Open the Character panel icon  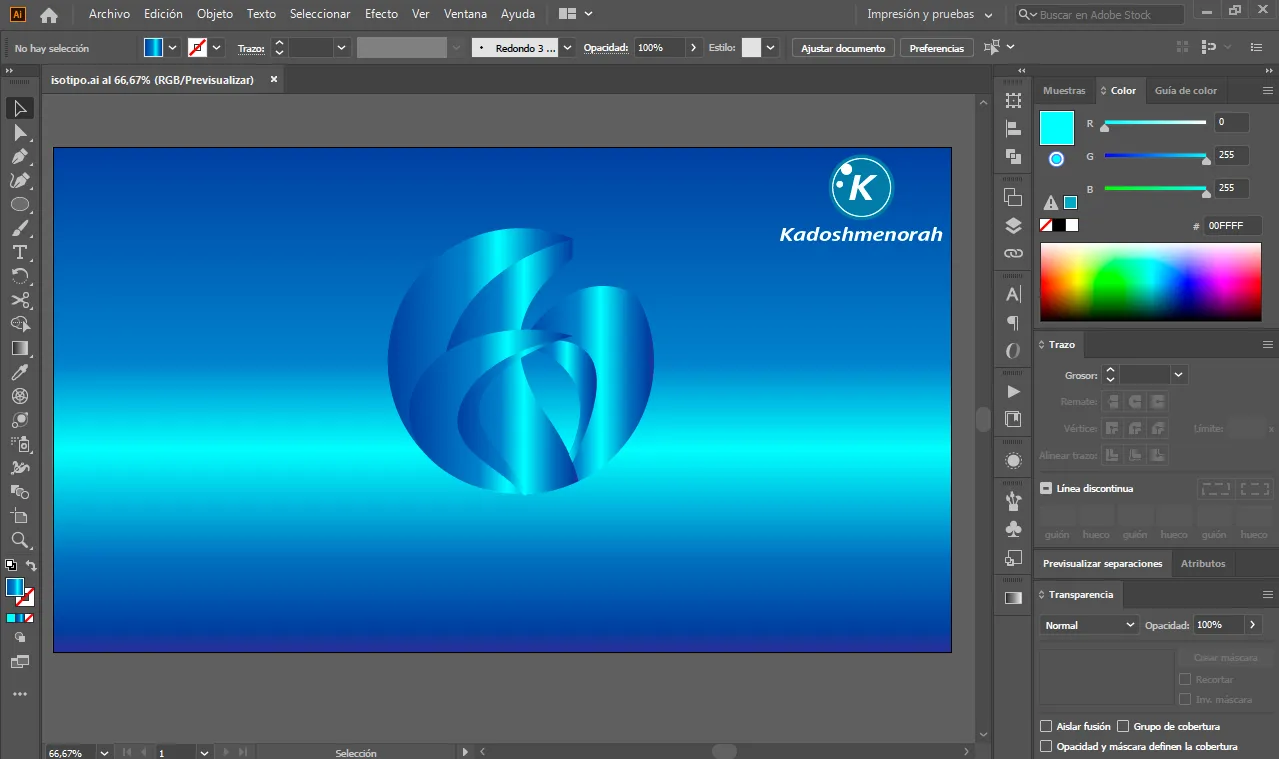tap(1013, 294)
